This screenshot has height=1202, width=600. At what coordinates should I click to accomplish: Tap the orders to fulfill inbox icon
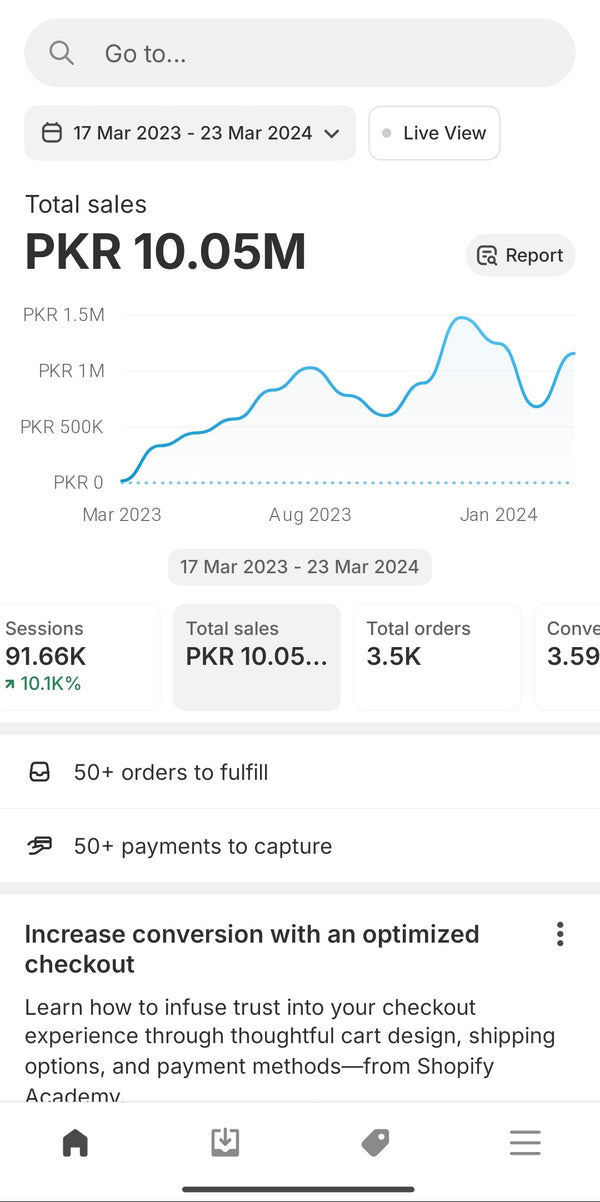pyautogui.click(x=39, y=772)
